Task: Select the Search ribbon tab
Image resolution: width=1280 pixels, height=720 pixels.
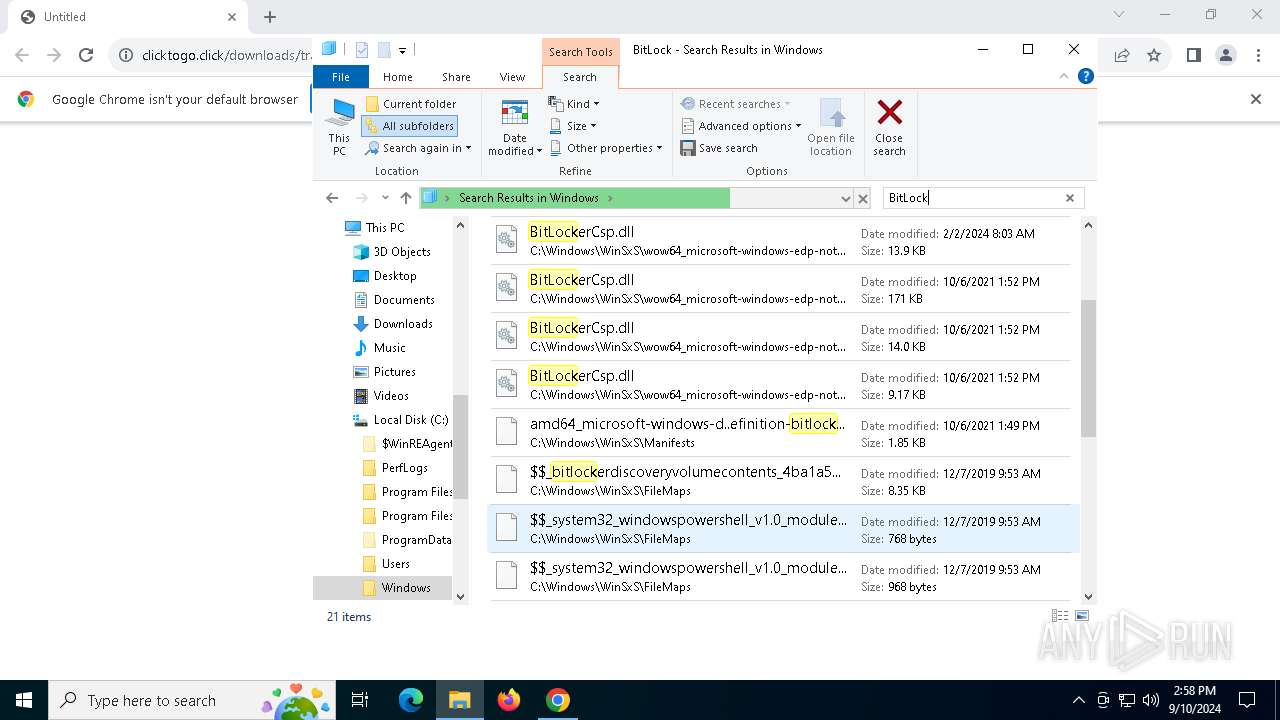Action: 580,77
